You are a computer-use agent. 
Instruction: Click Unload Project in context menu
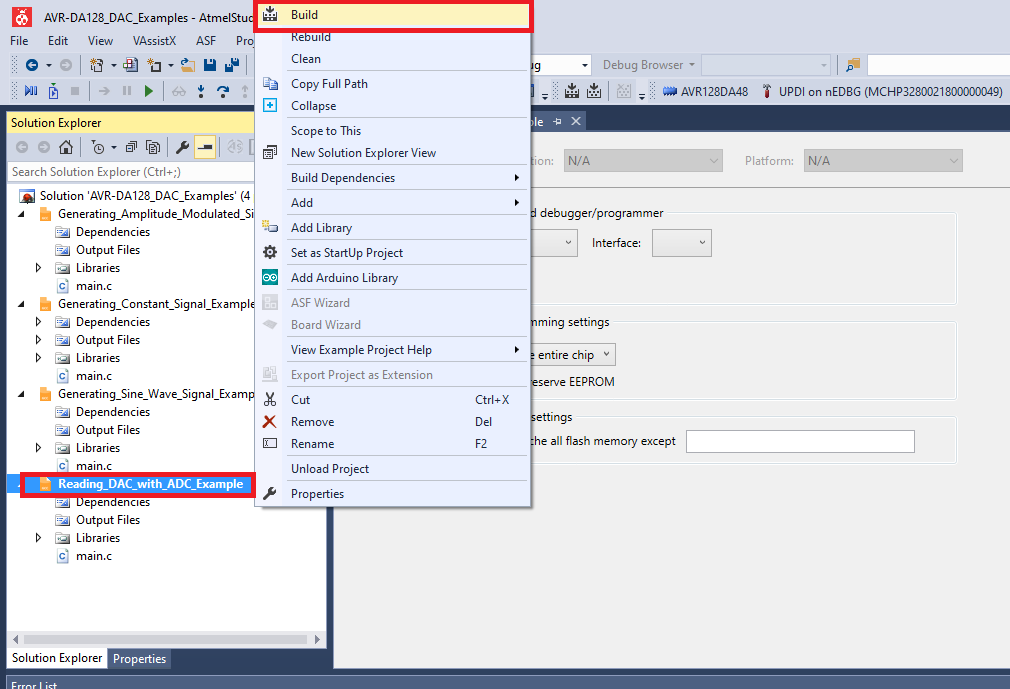[393, 469]
